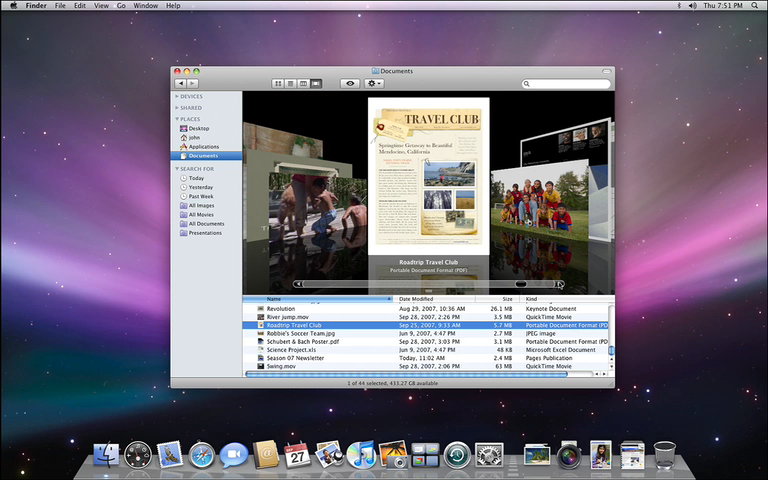
Task: Expand the SHARED sidebar section
Action: point(177,108)
